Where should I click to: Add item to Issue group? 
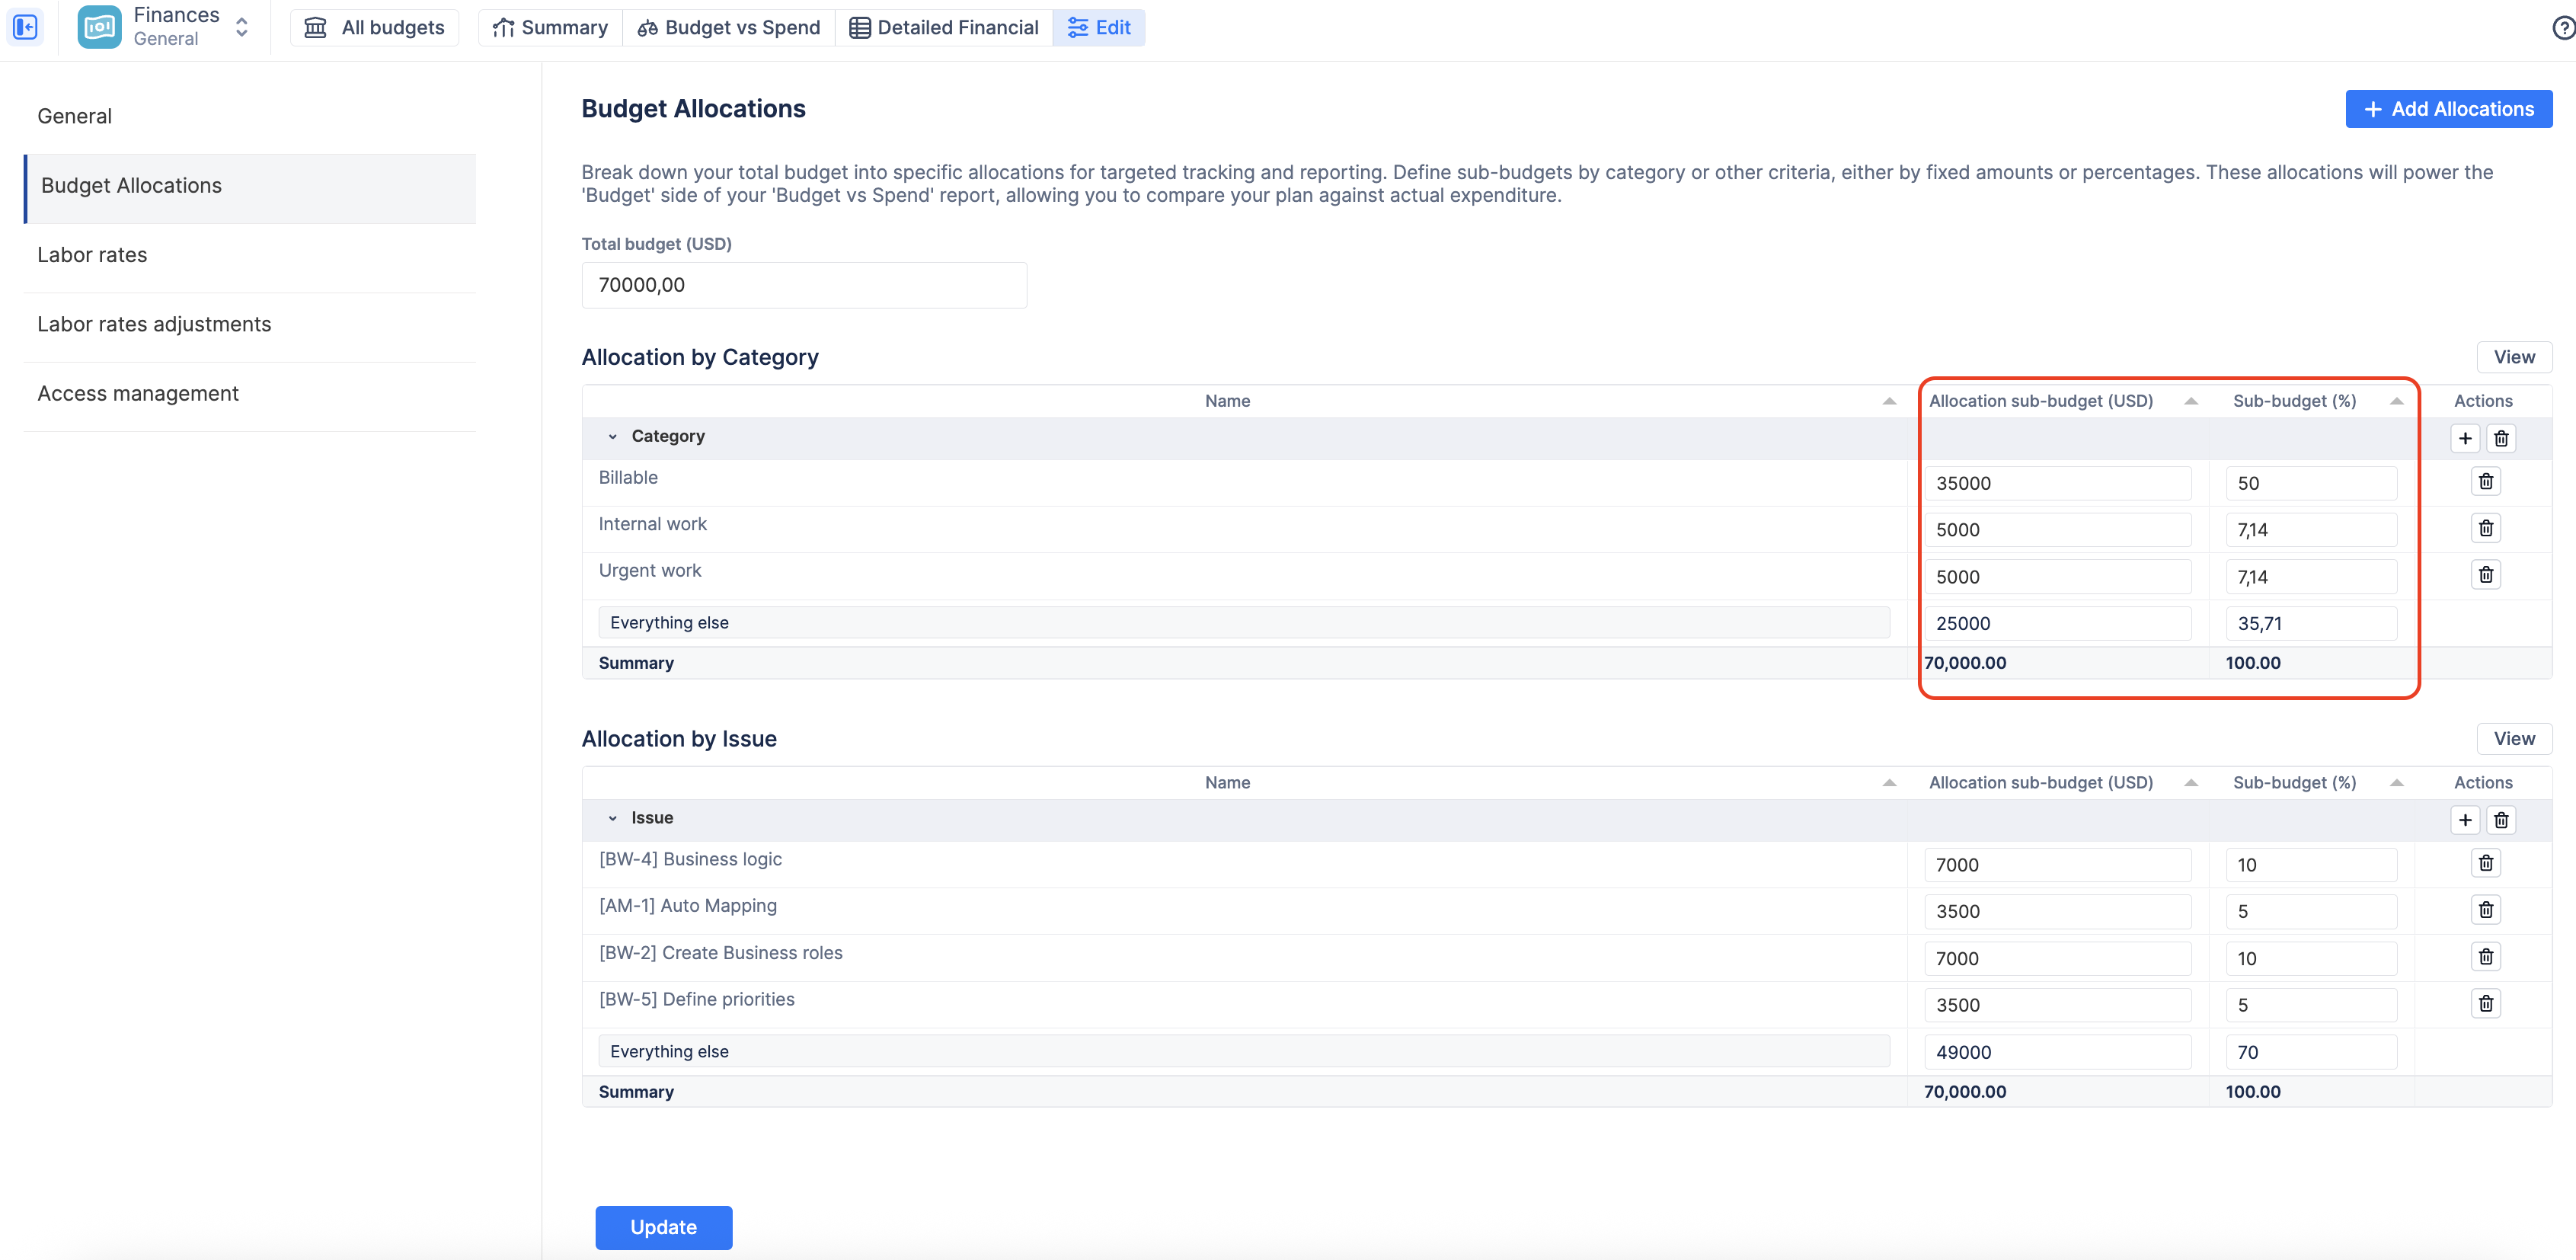2464,820
